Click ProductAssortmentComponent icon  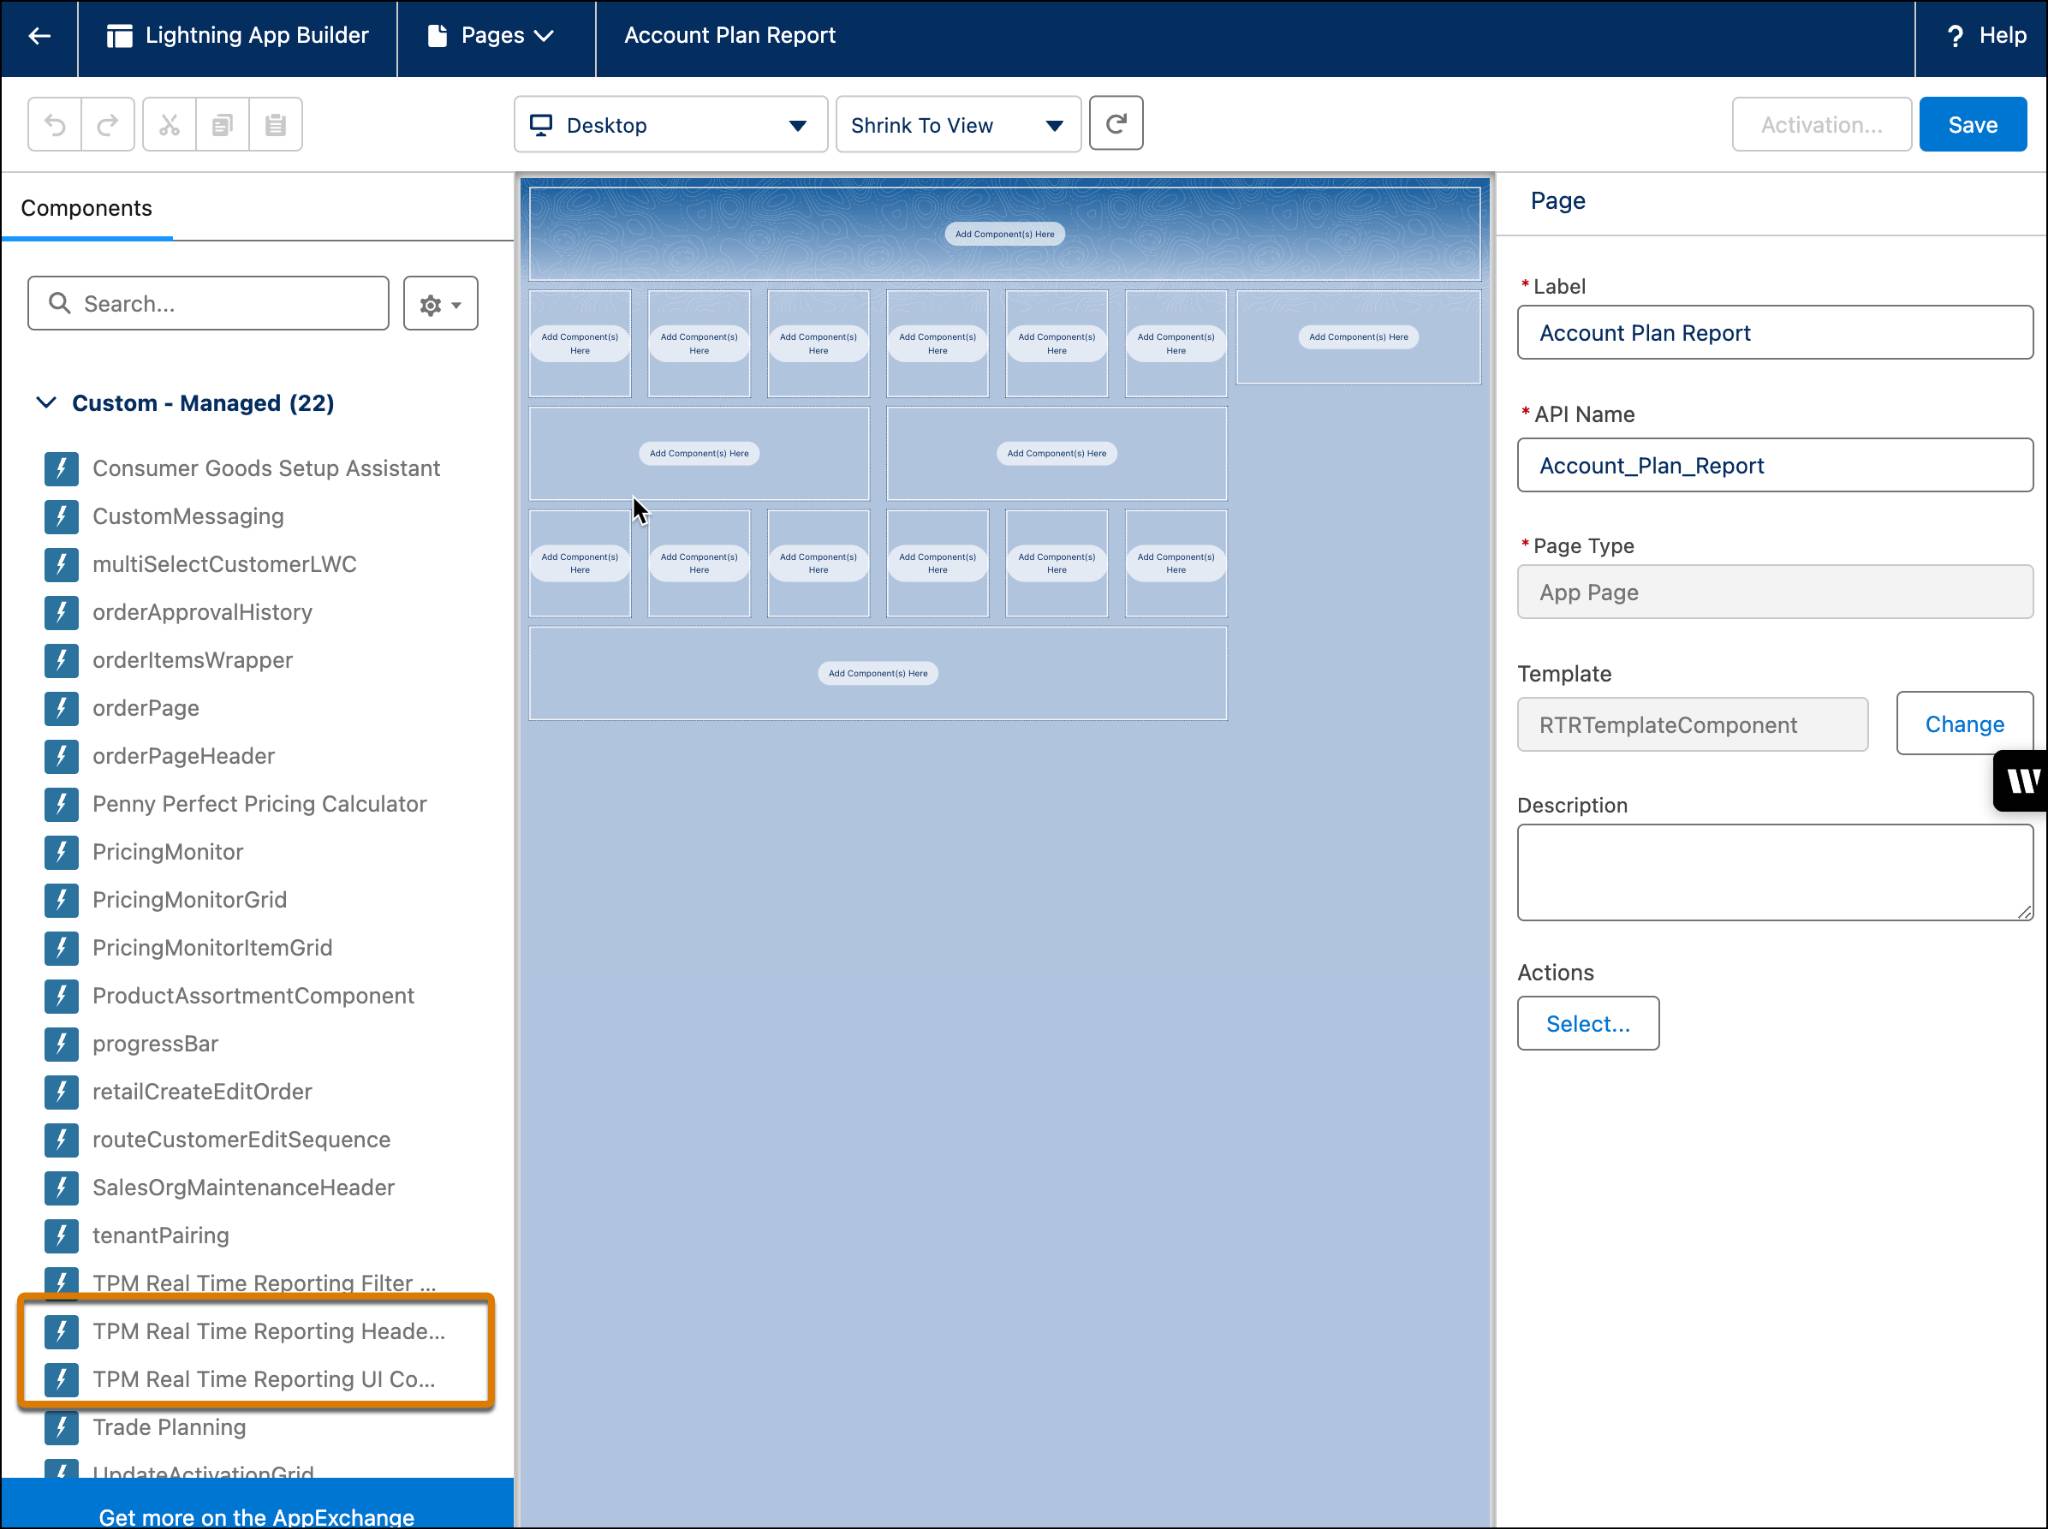point(62,996)
